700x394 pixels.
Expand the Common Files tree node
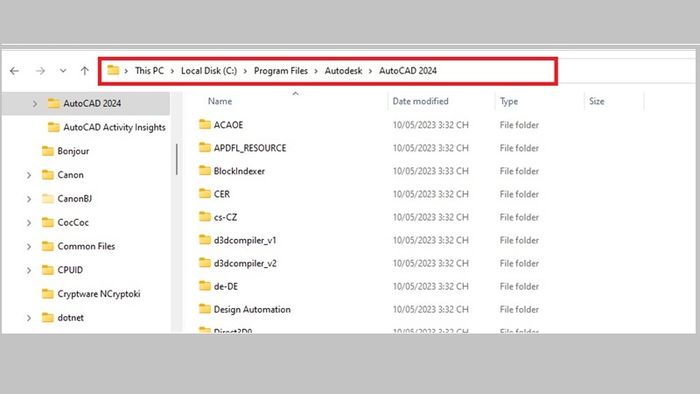tap(29, 246)
